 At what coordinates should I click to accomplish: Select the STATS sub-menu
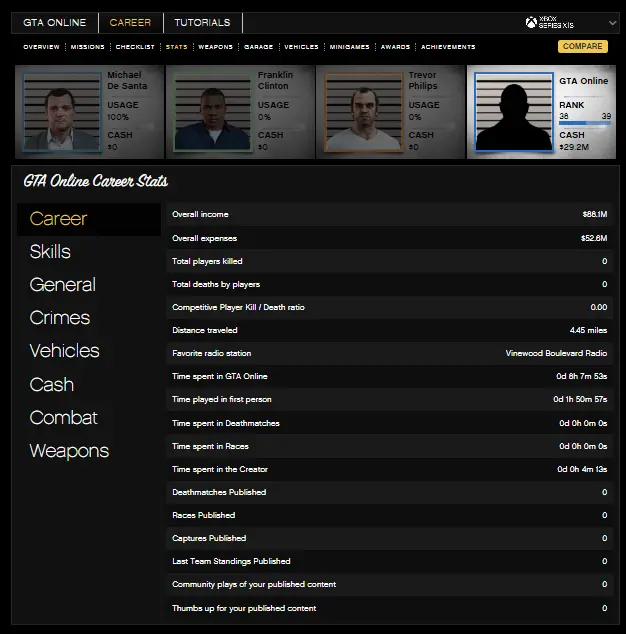[177, 47]
